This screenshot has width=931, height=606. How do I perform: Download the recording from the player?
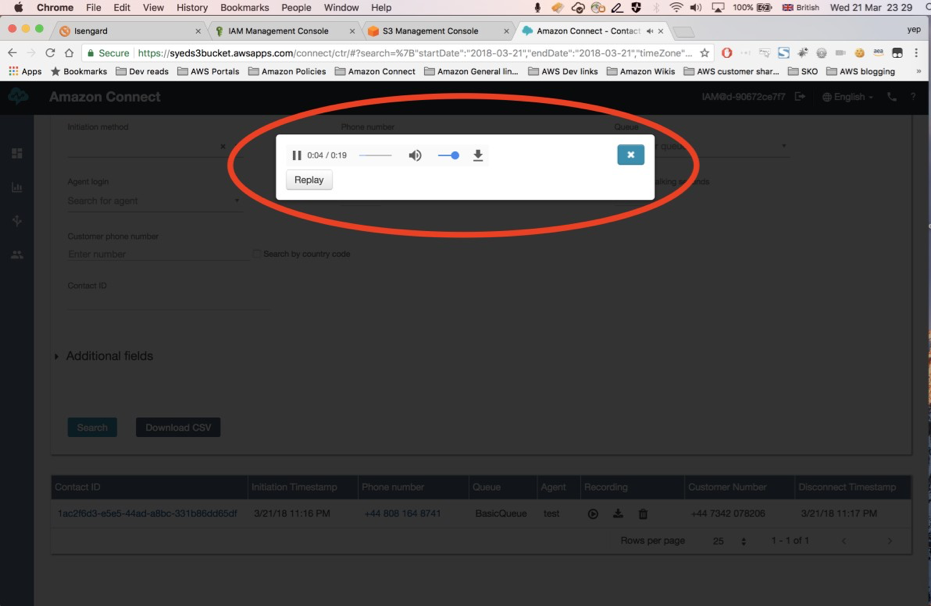tap(478, 156)
